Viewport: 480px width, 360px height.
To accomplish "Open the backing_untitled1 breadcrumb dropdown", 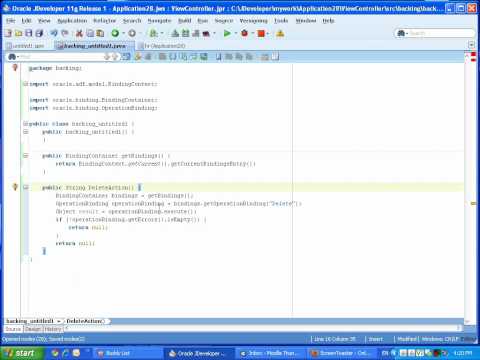I will (x=59, y=321).
